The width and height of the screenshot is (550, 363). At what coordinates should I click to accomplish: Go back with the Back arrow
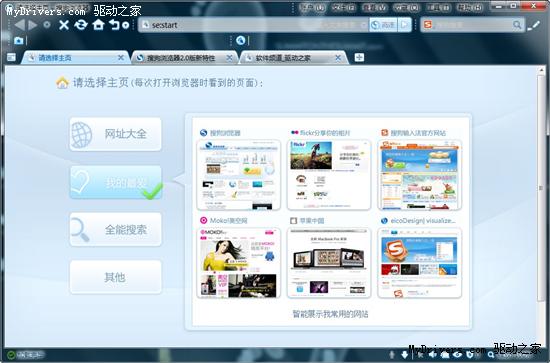coord(20,25)
